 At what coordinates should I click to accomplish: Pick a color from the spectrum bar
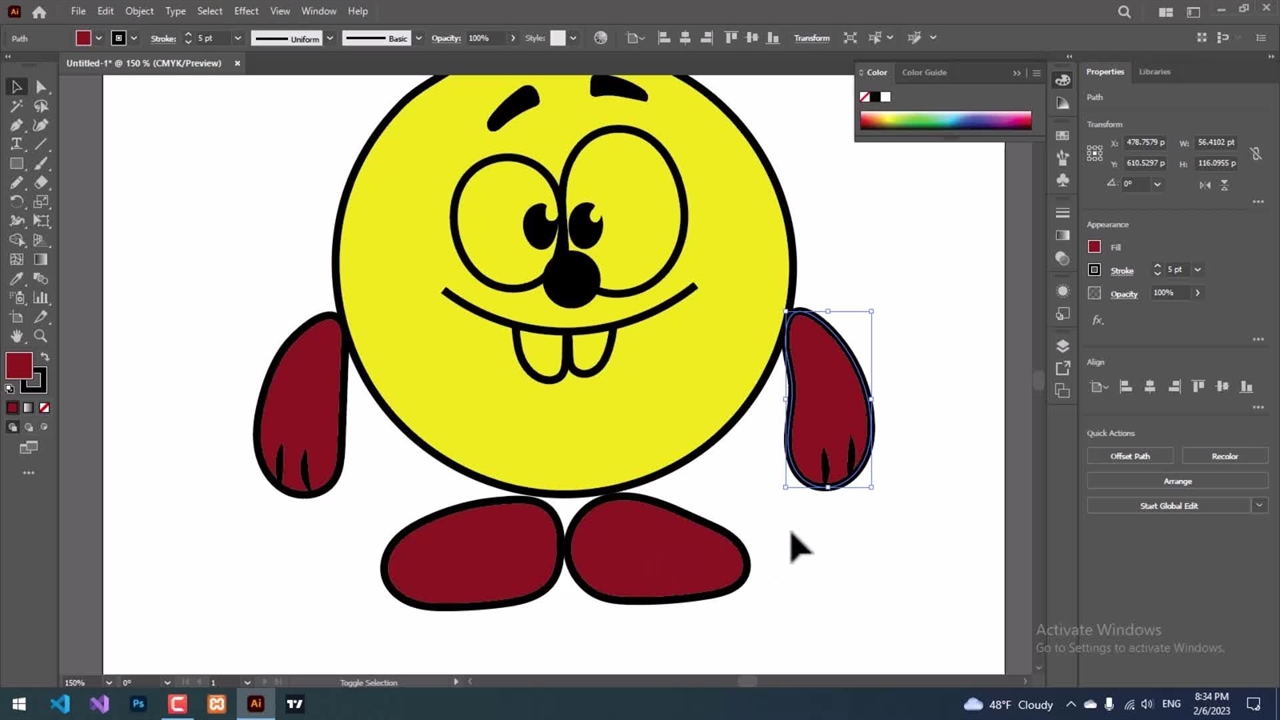(945, 121)
